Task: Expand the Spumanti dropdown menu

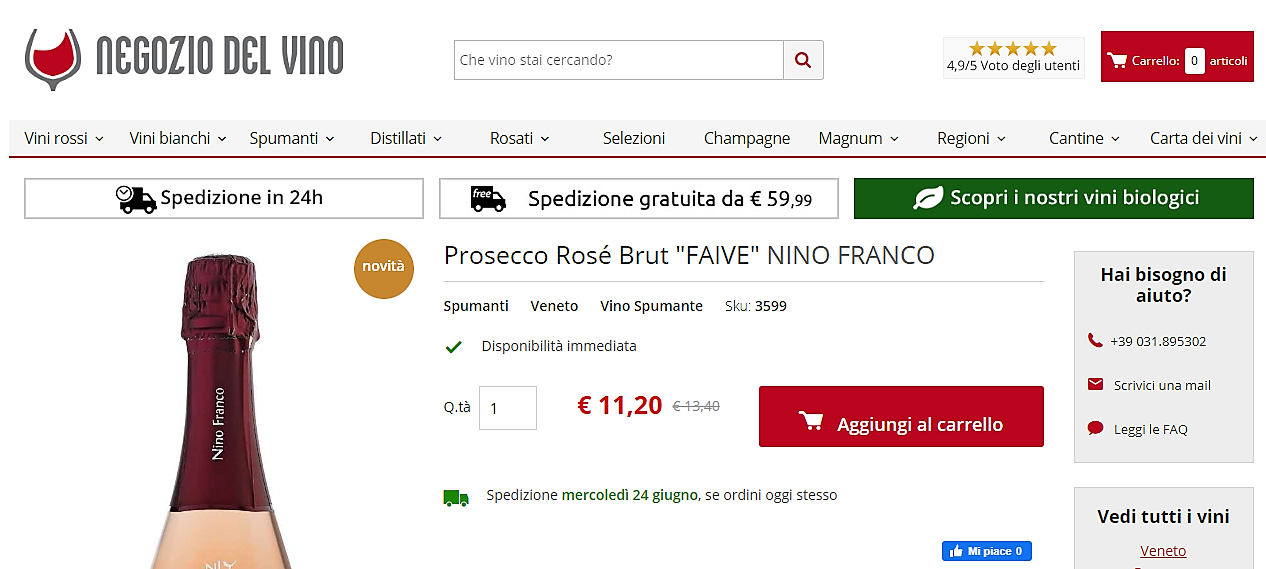Action: (292, 138)
